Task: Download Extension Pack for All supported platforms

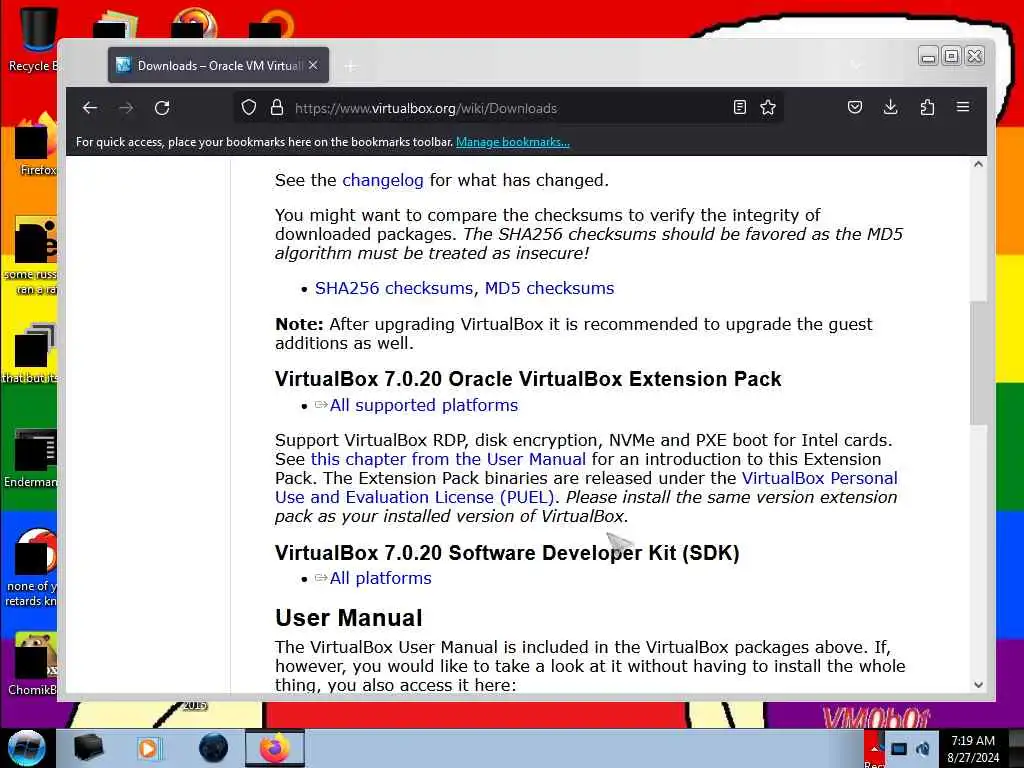Action: (x=424, y=405)
